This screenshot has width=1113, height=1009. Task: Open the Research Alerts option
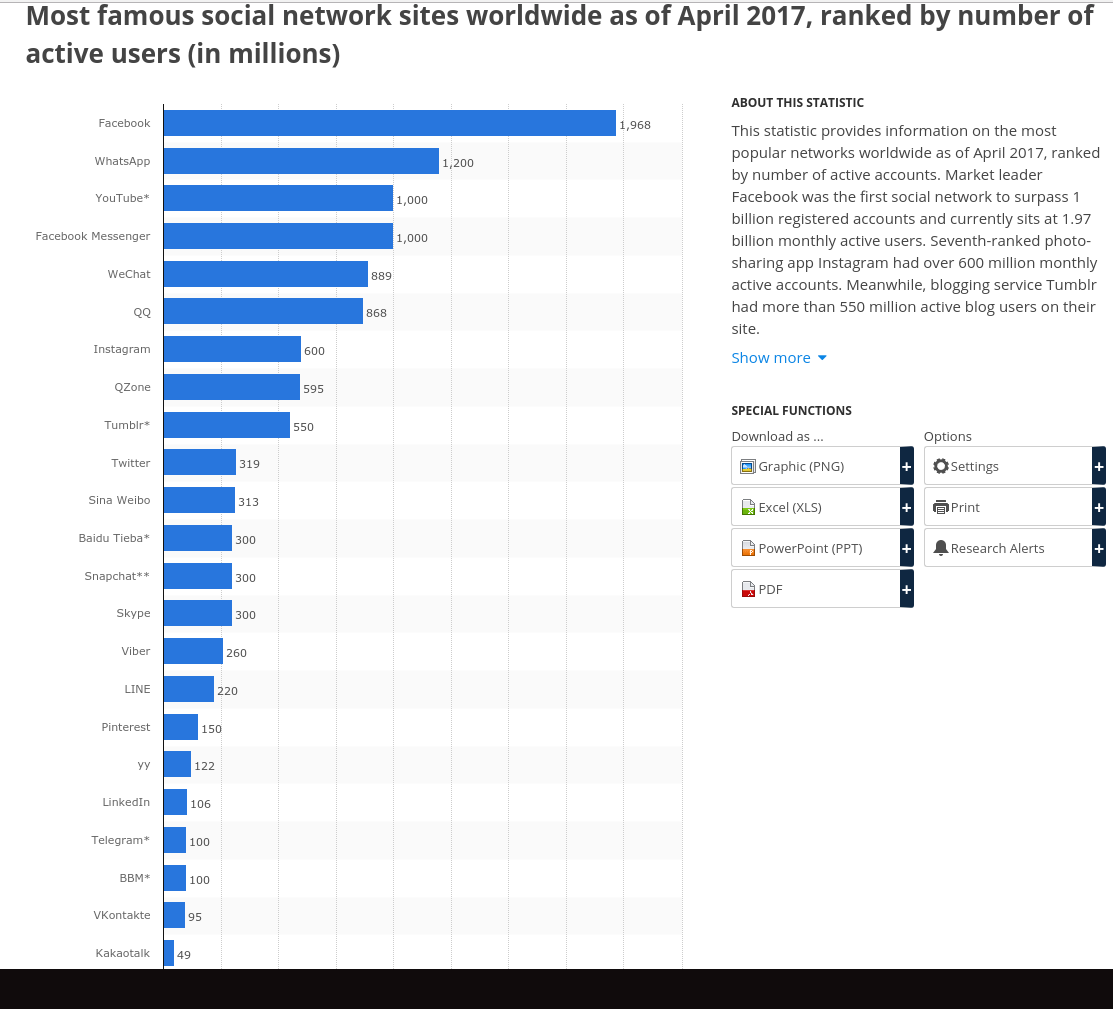(997, 548)
